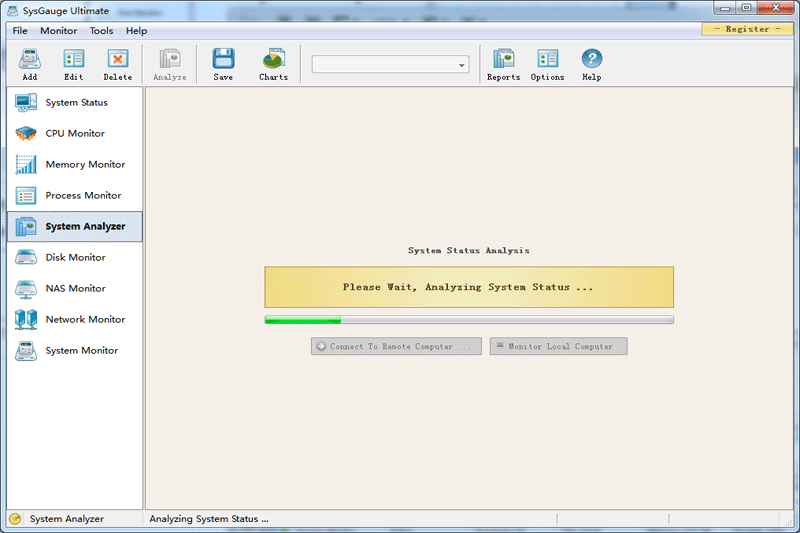Open the Charts pie icon
800x533 pixels.
273,59
